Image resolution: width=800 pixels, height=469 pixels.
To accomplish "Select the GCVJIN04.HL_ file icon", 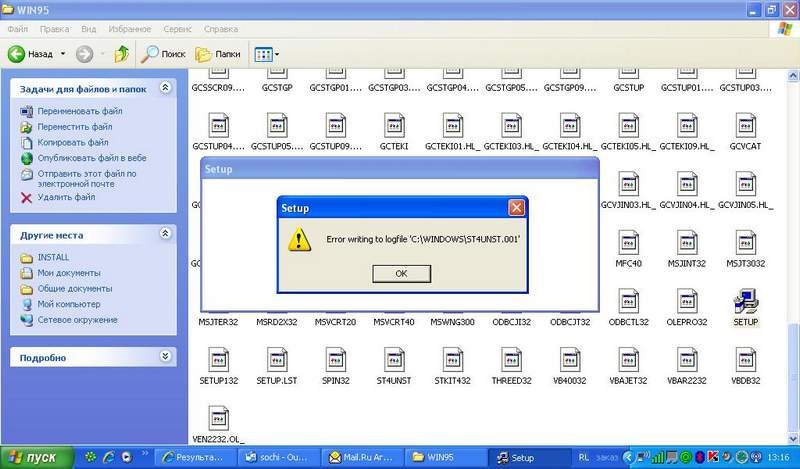I will [x=687, y=184].
